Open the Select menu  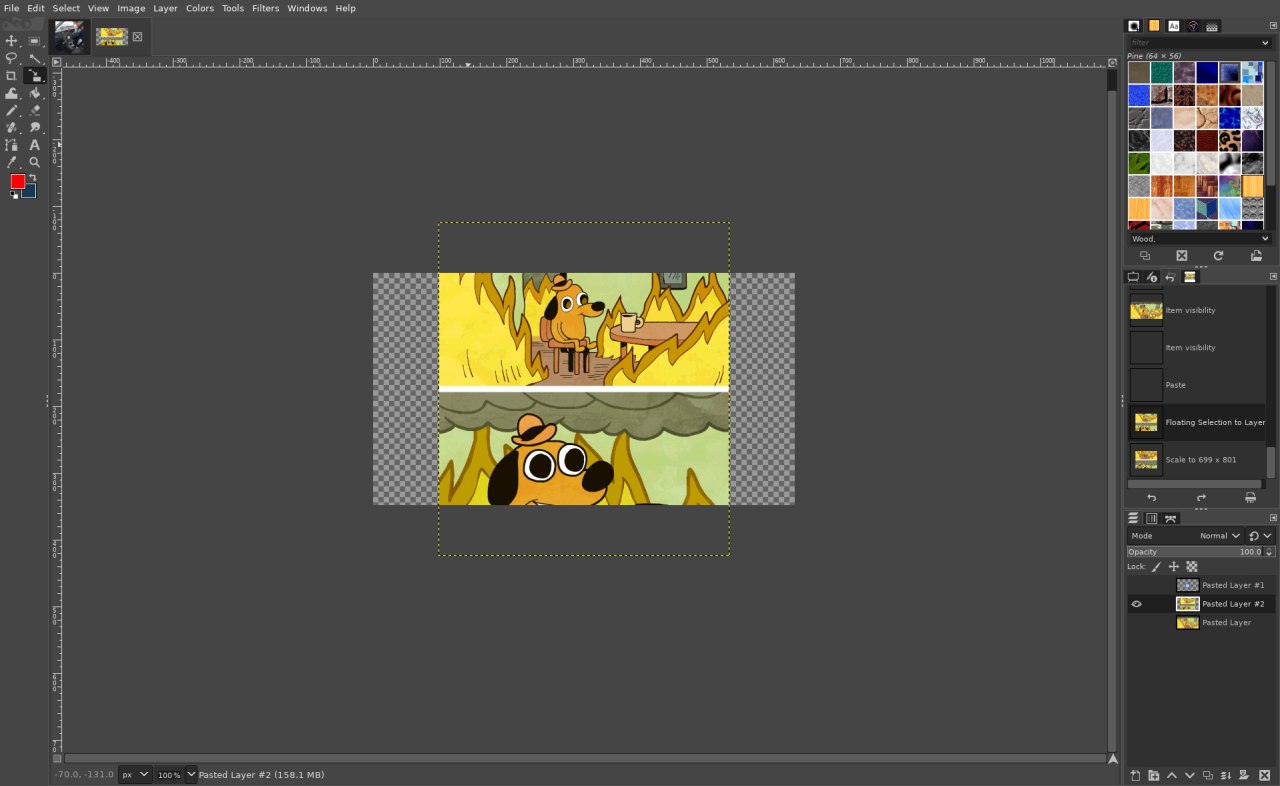[66, 8]
